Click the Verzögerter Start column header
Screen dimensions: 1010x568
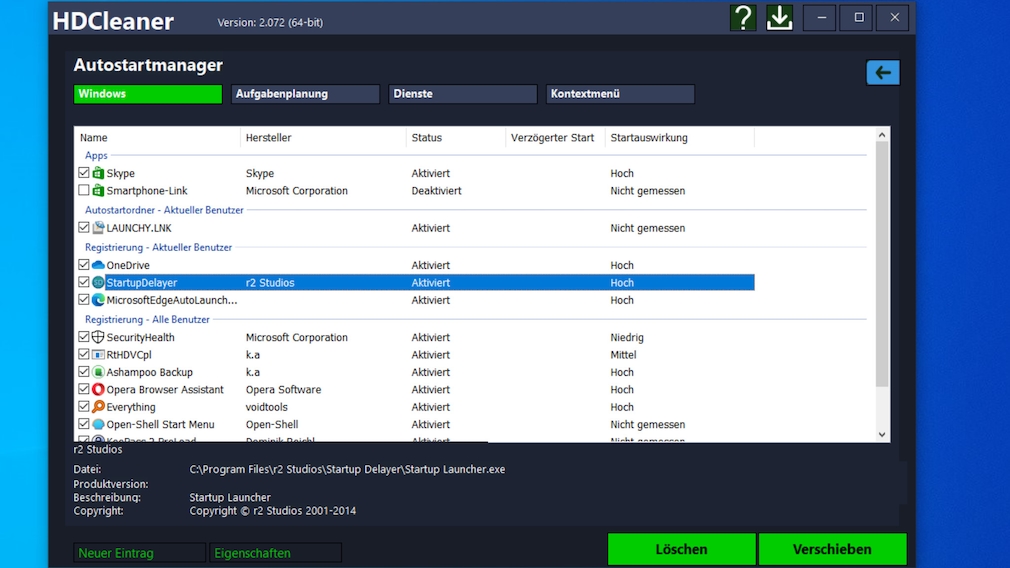[555, 137]
